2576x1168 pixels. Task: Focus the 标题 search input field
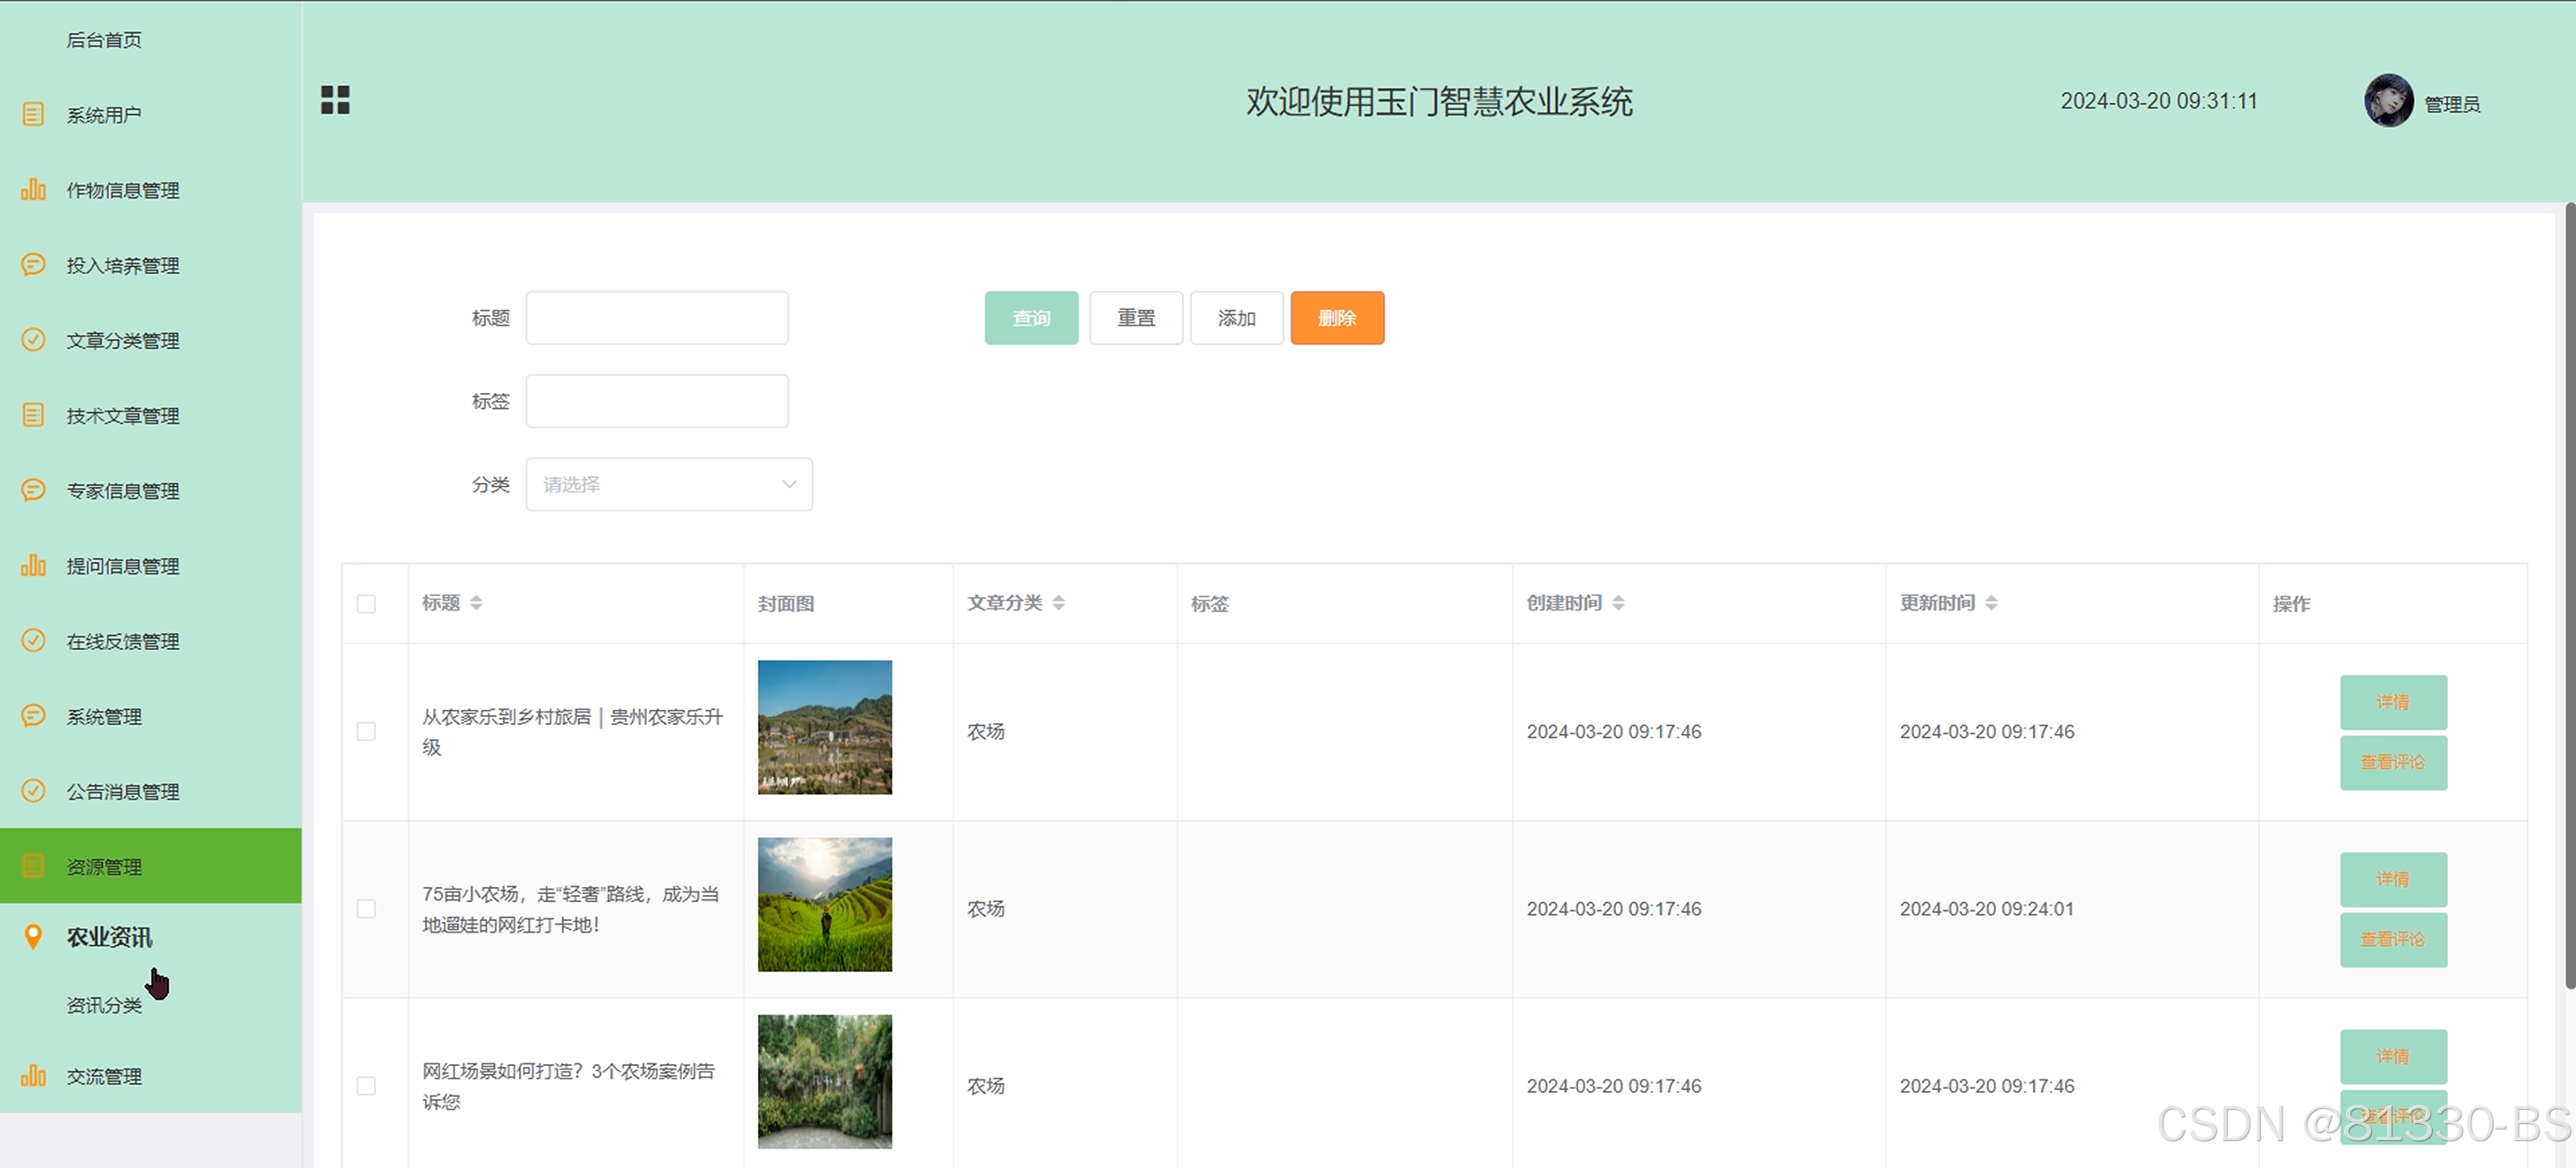pos(657,318)
